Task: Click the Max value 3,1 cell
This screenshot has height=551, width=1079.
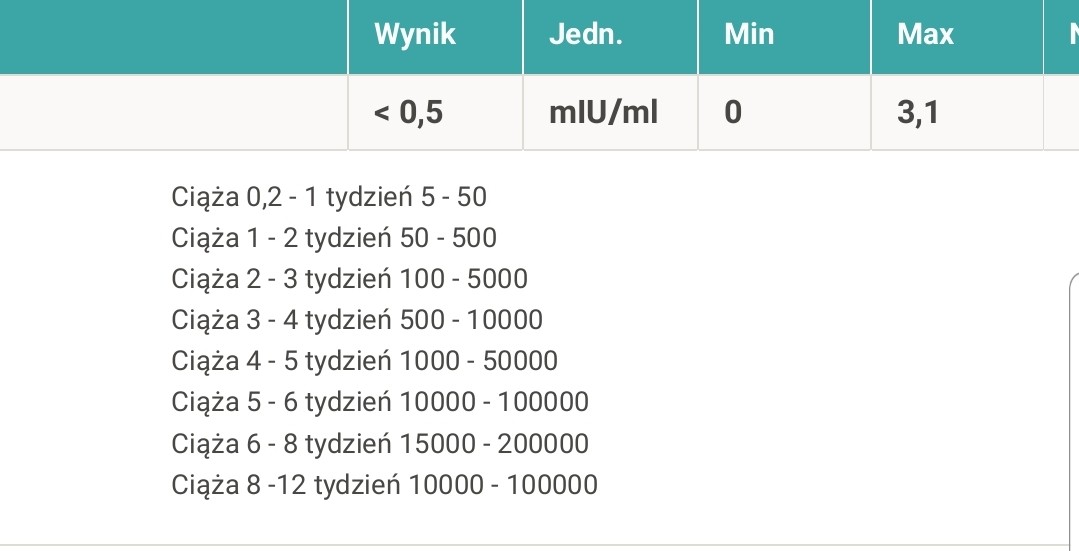Action: tap(918, 112)
